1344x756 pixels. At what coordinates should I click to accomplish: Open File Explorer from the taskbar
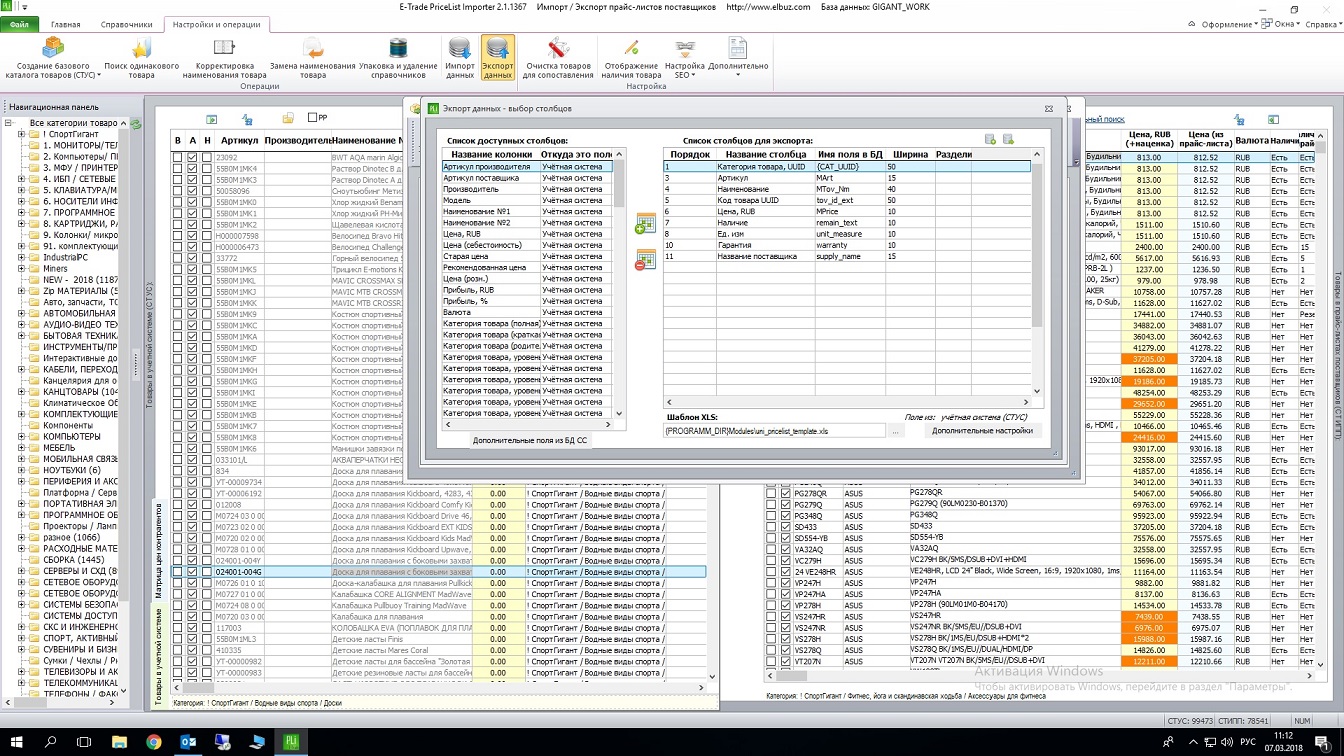[x=120, y=742]
